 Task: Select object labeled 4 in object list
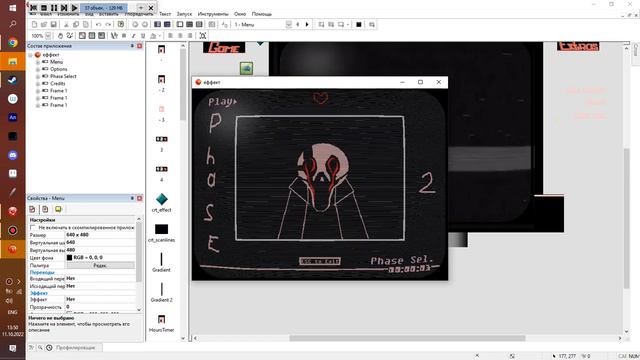click(162, 173)
